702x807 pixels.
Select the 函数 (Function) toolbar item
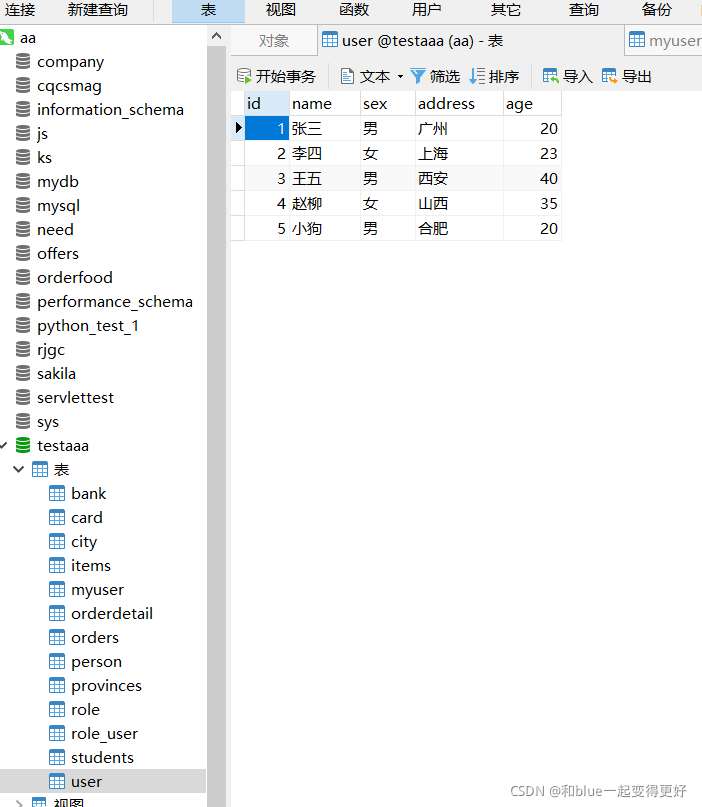click(354, 10)
